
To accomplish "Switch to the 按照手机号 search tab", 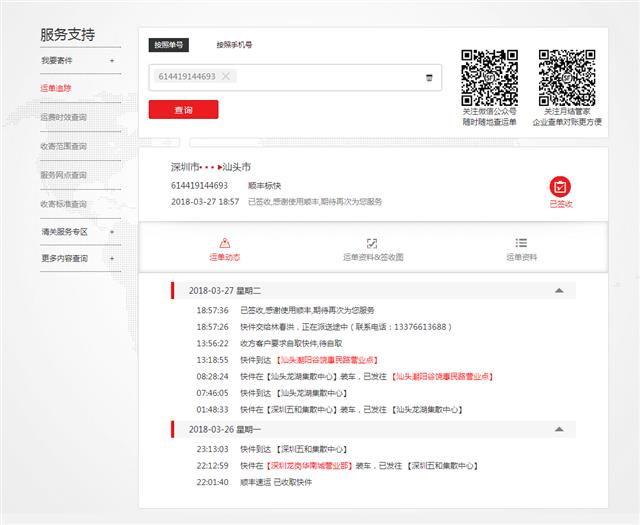I will [234, 45].
